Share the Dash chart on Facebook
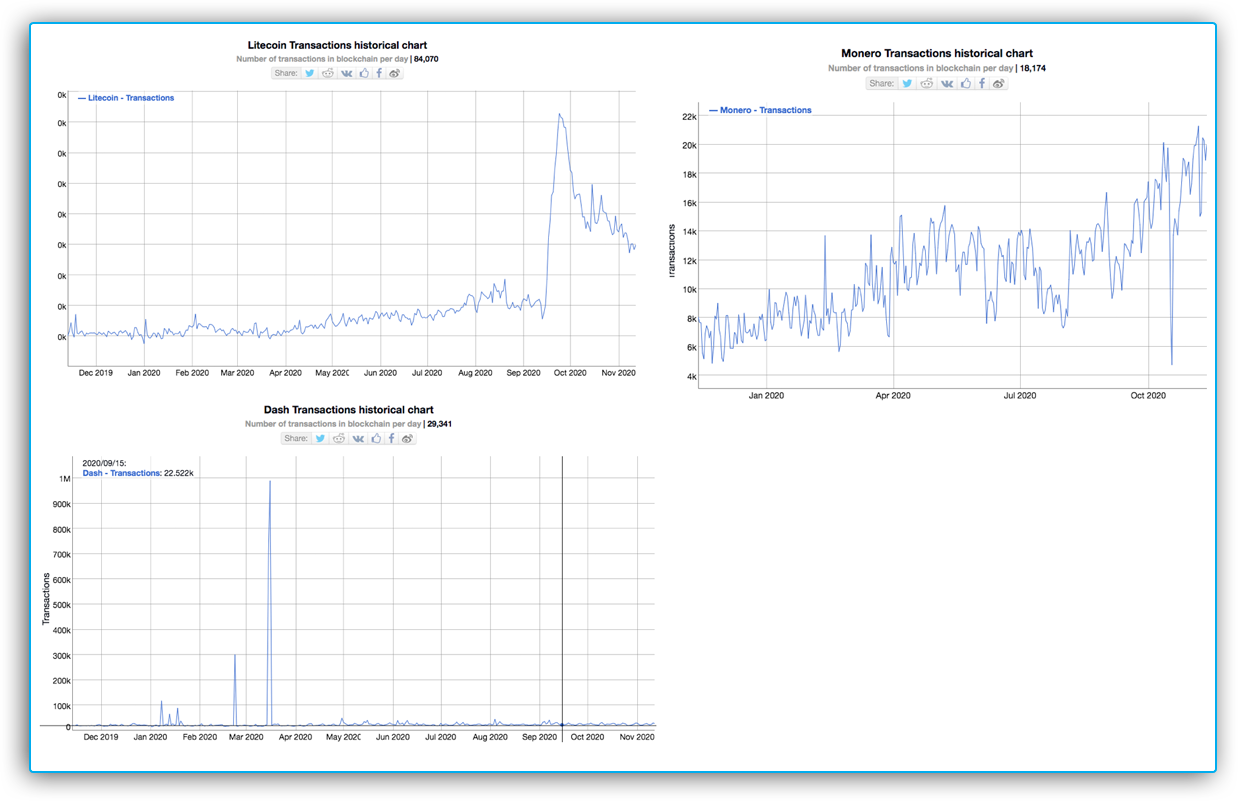The width and height of the screenshot is (1238, 801). tap(391, 438)
